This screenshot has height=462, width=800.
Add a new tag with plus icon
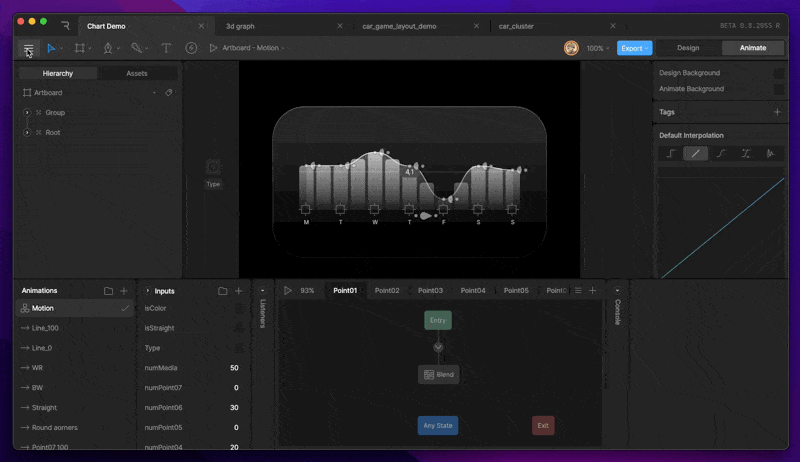click(x=777, y=112)
